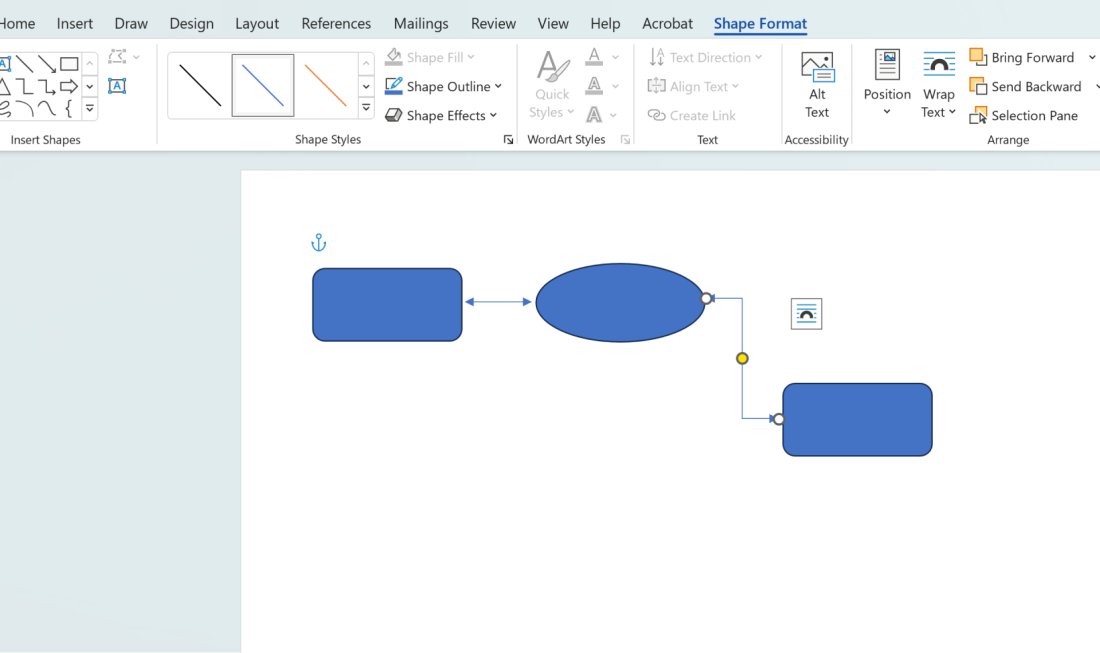1100x653 pixels.
Task: Open the Shape Effects dropdown
Action: pos(442,115)
